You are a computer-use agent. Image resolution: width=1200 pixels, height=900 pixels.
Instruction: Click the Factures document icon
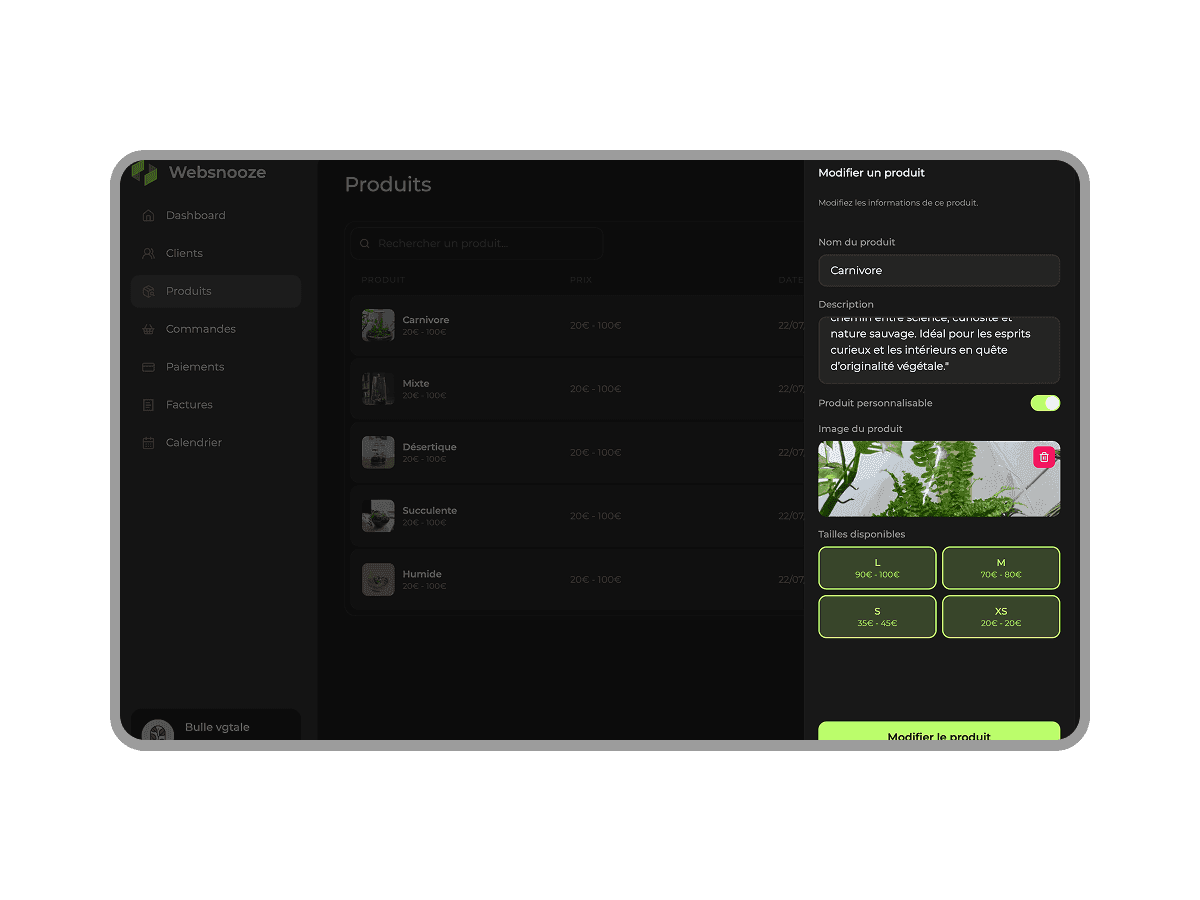tap(148, 405)
